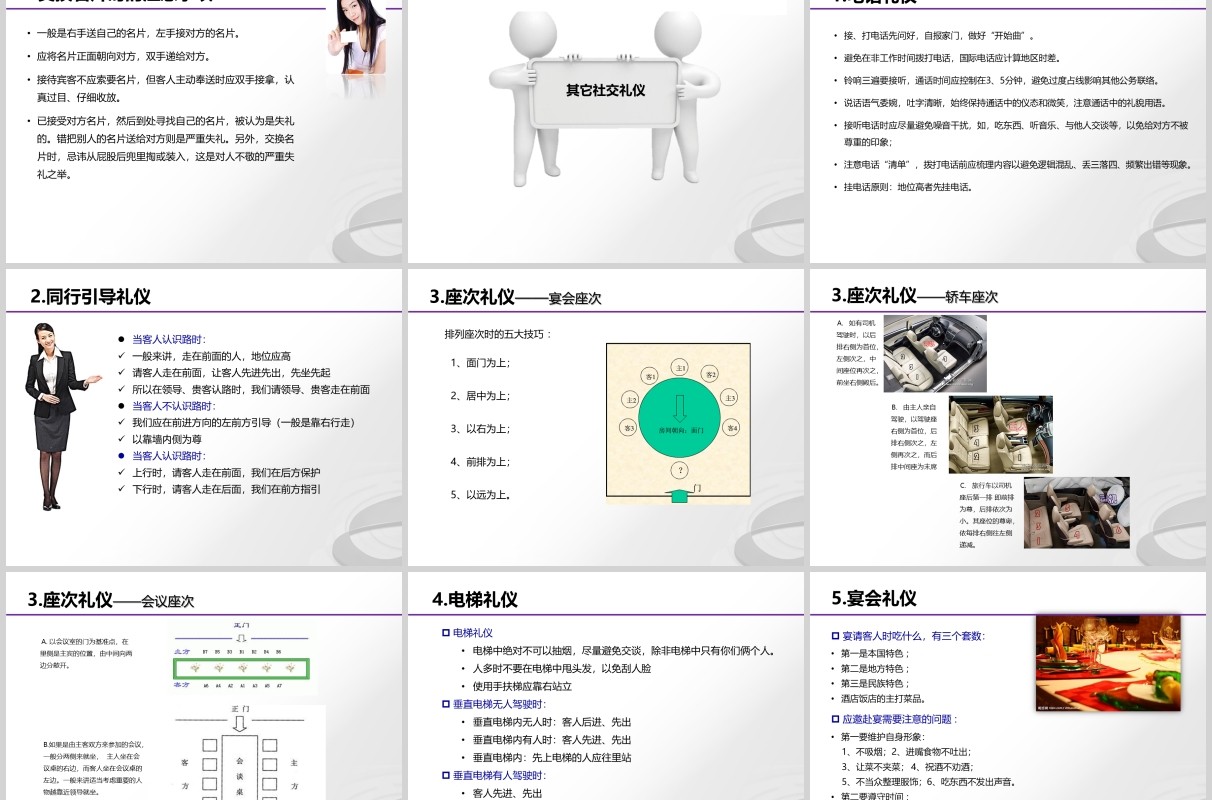Select bullet '当客人不认识路时:'

(x=173, y=406)
